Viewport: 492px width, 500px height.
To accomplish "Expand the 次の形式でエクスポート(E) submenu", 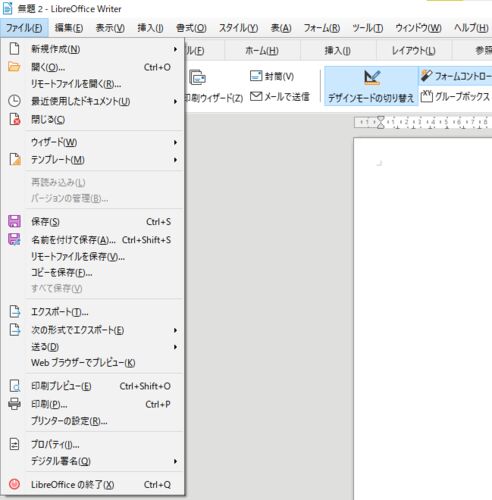I will coord(175,330).
